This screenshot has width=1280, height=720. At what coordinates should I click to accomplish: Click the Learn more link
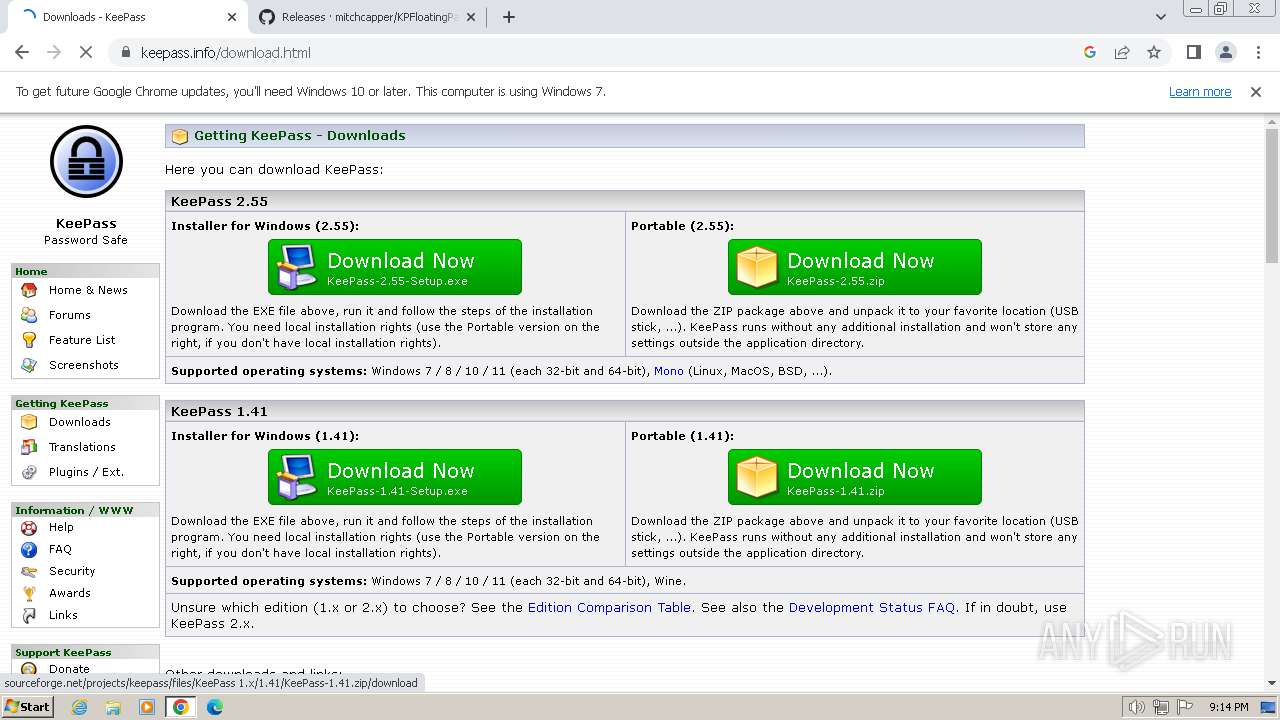[x=1200, y=92]
